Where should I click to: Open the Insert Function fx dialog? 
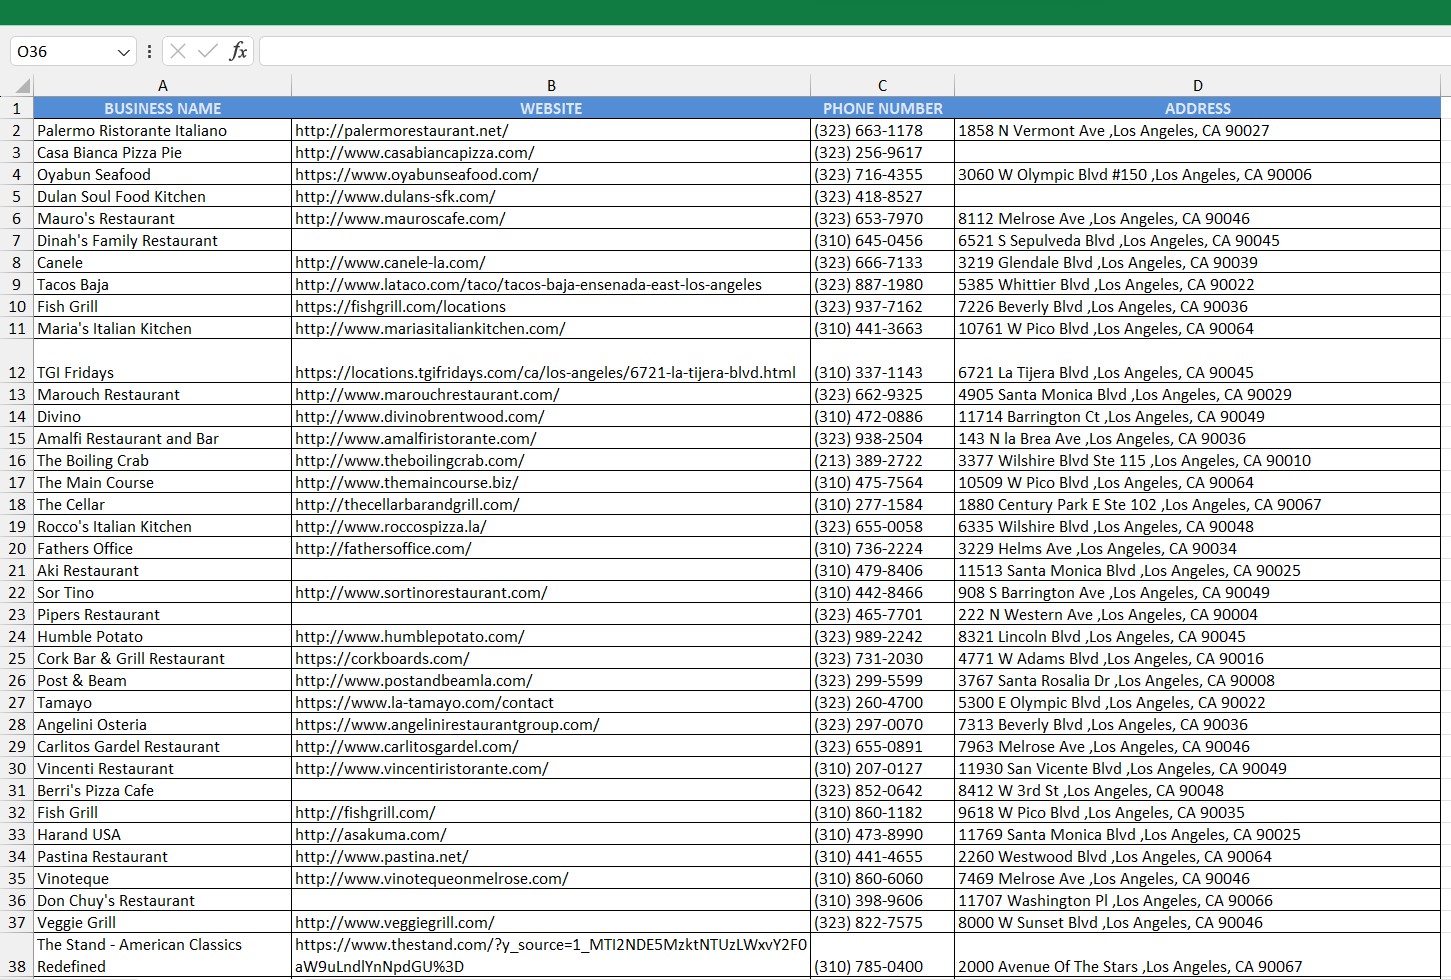coord(238,51)
